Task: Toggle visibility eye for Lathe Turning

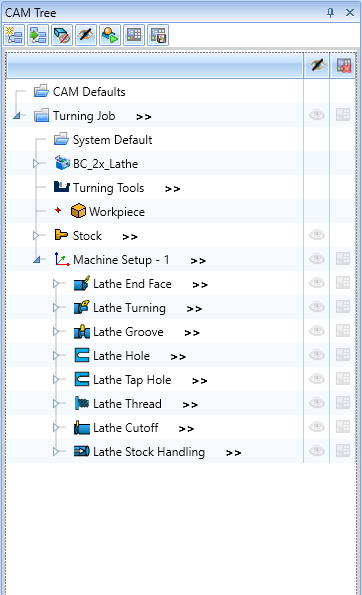Action: [x=317, y=307]
